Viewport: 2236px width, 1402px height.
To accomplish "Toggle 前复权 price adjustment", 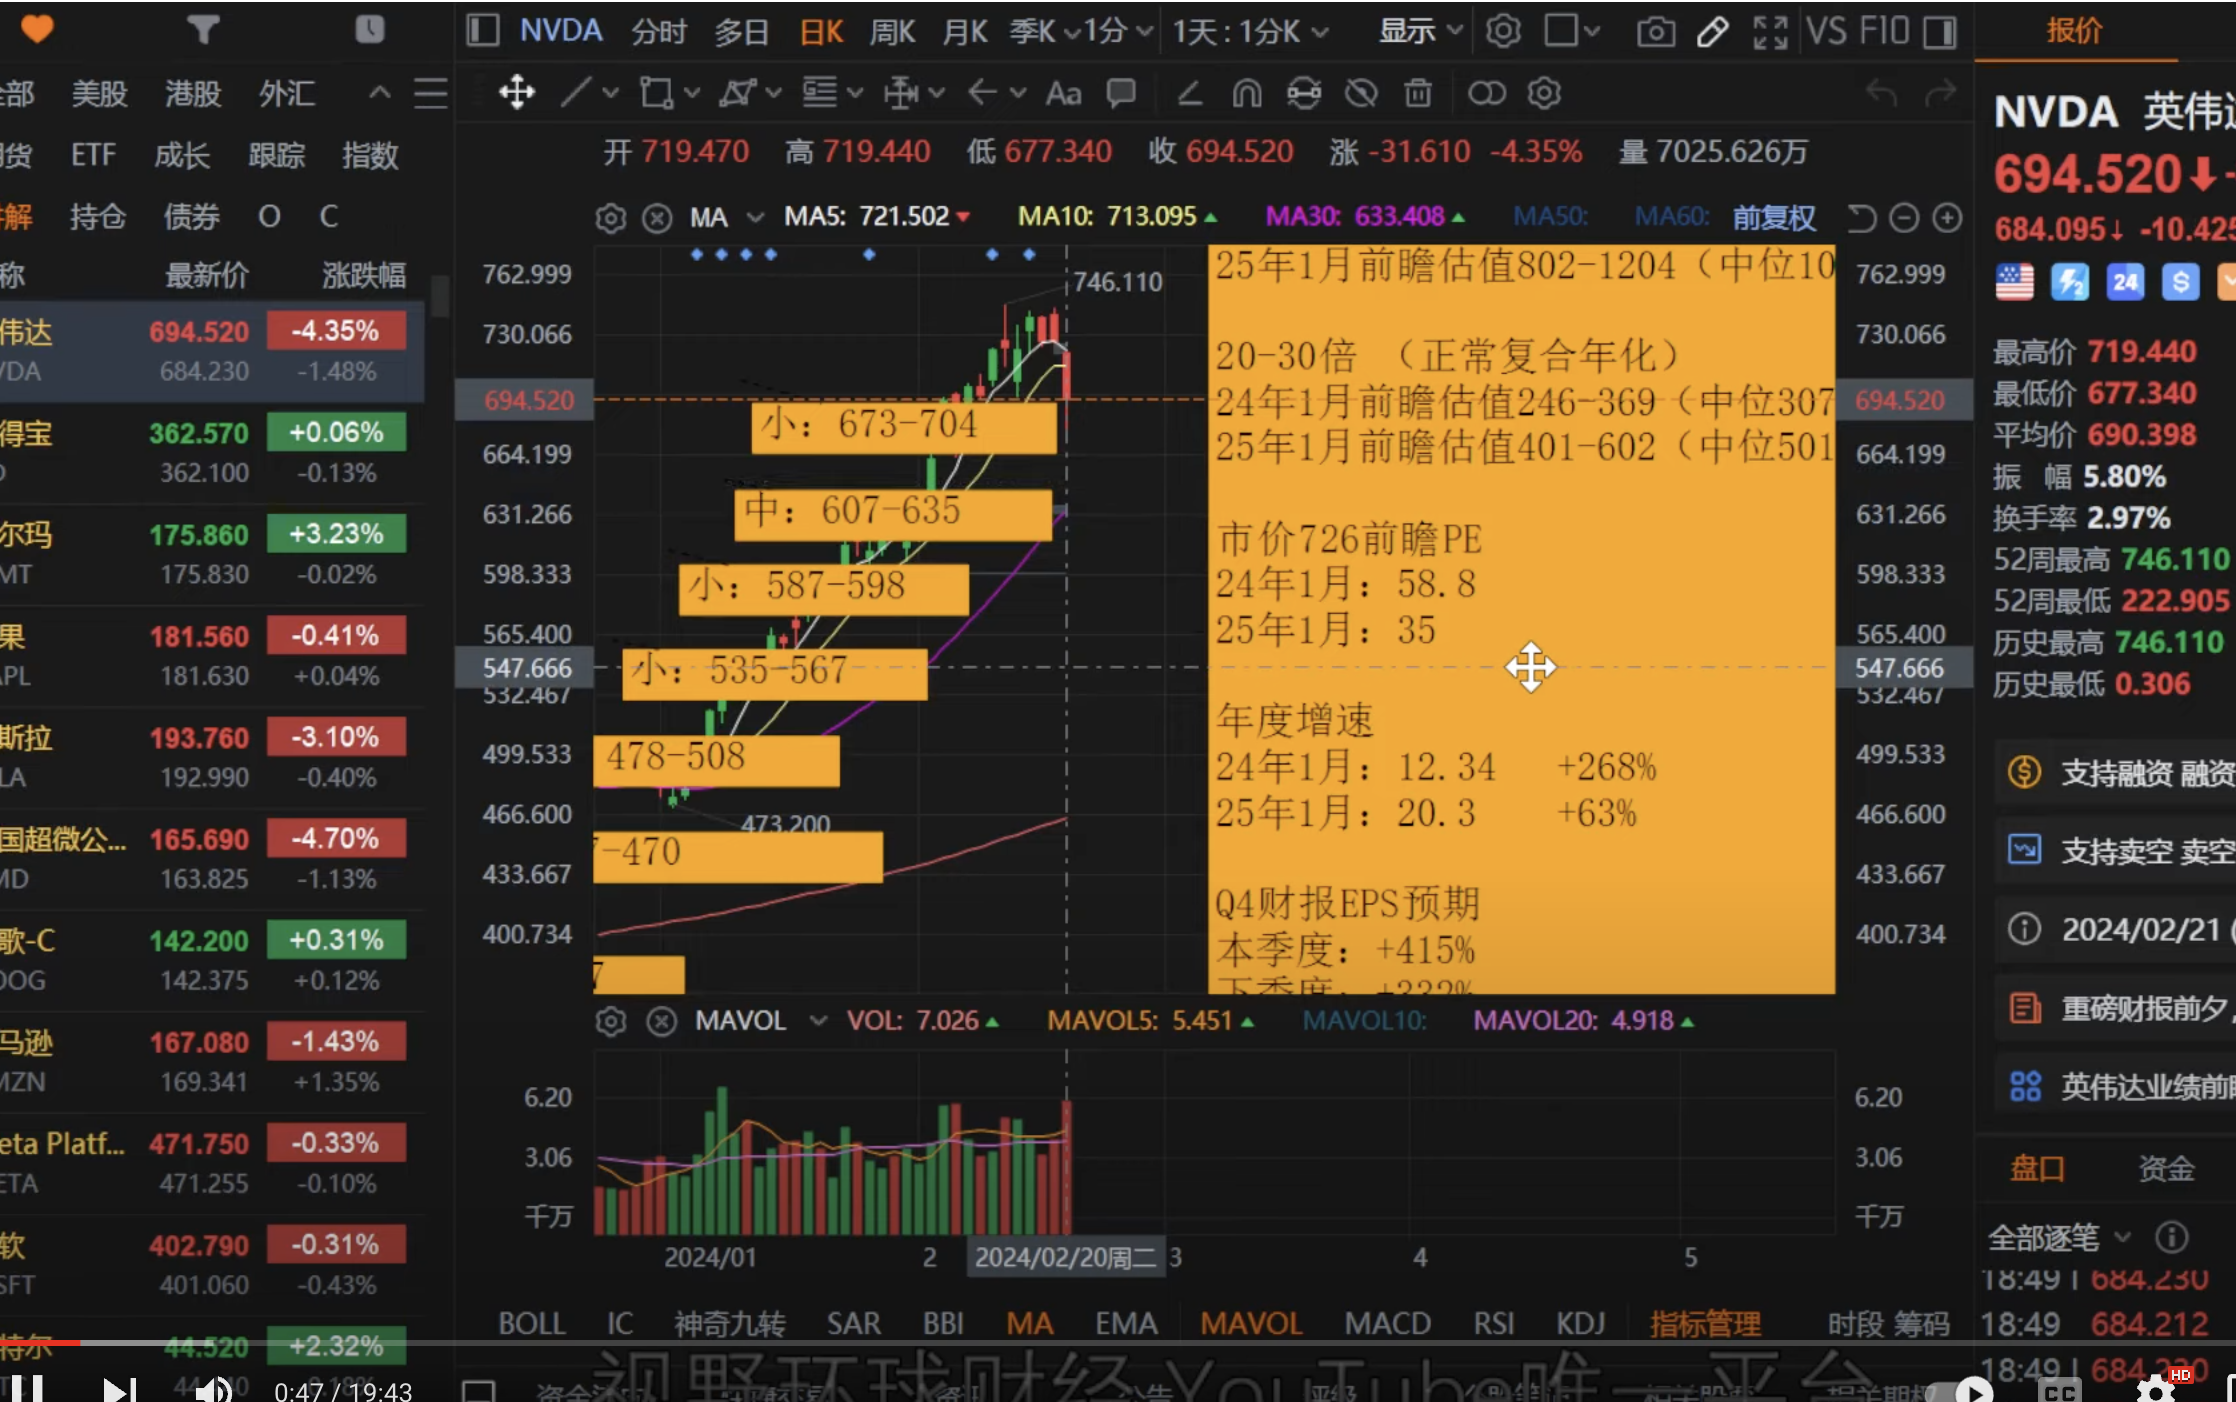I will click(x=1774, y=217).
